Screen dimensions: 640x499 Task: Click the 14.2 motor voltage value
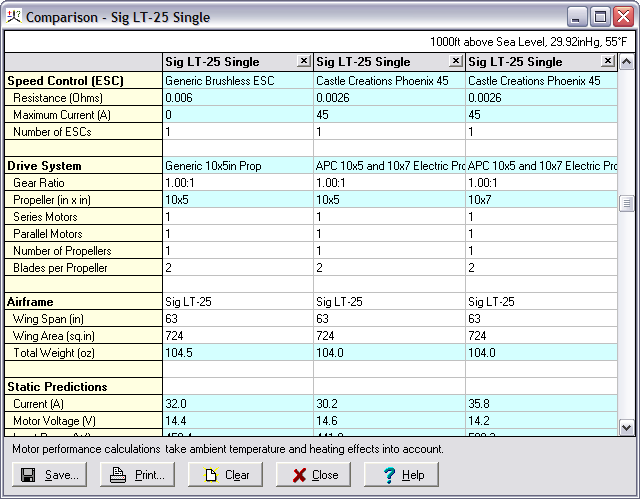[541, 421]
